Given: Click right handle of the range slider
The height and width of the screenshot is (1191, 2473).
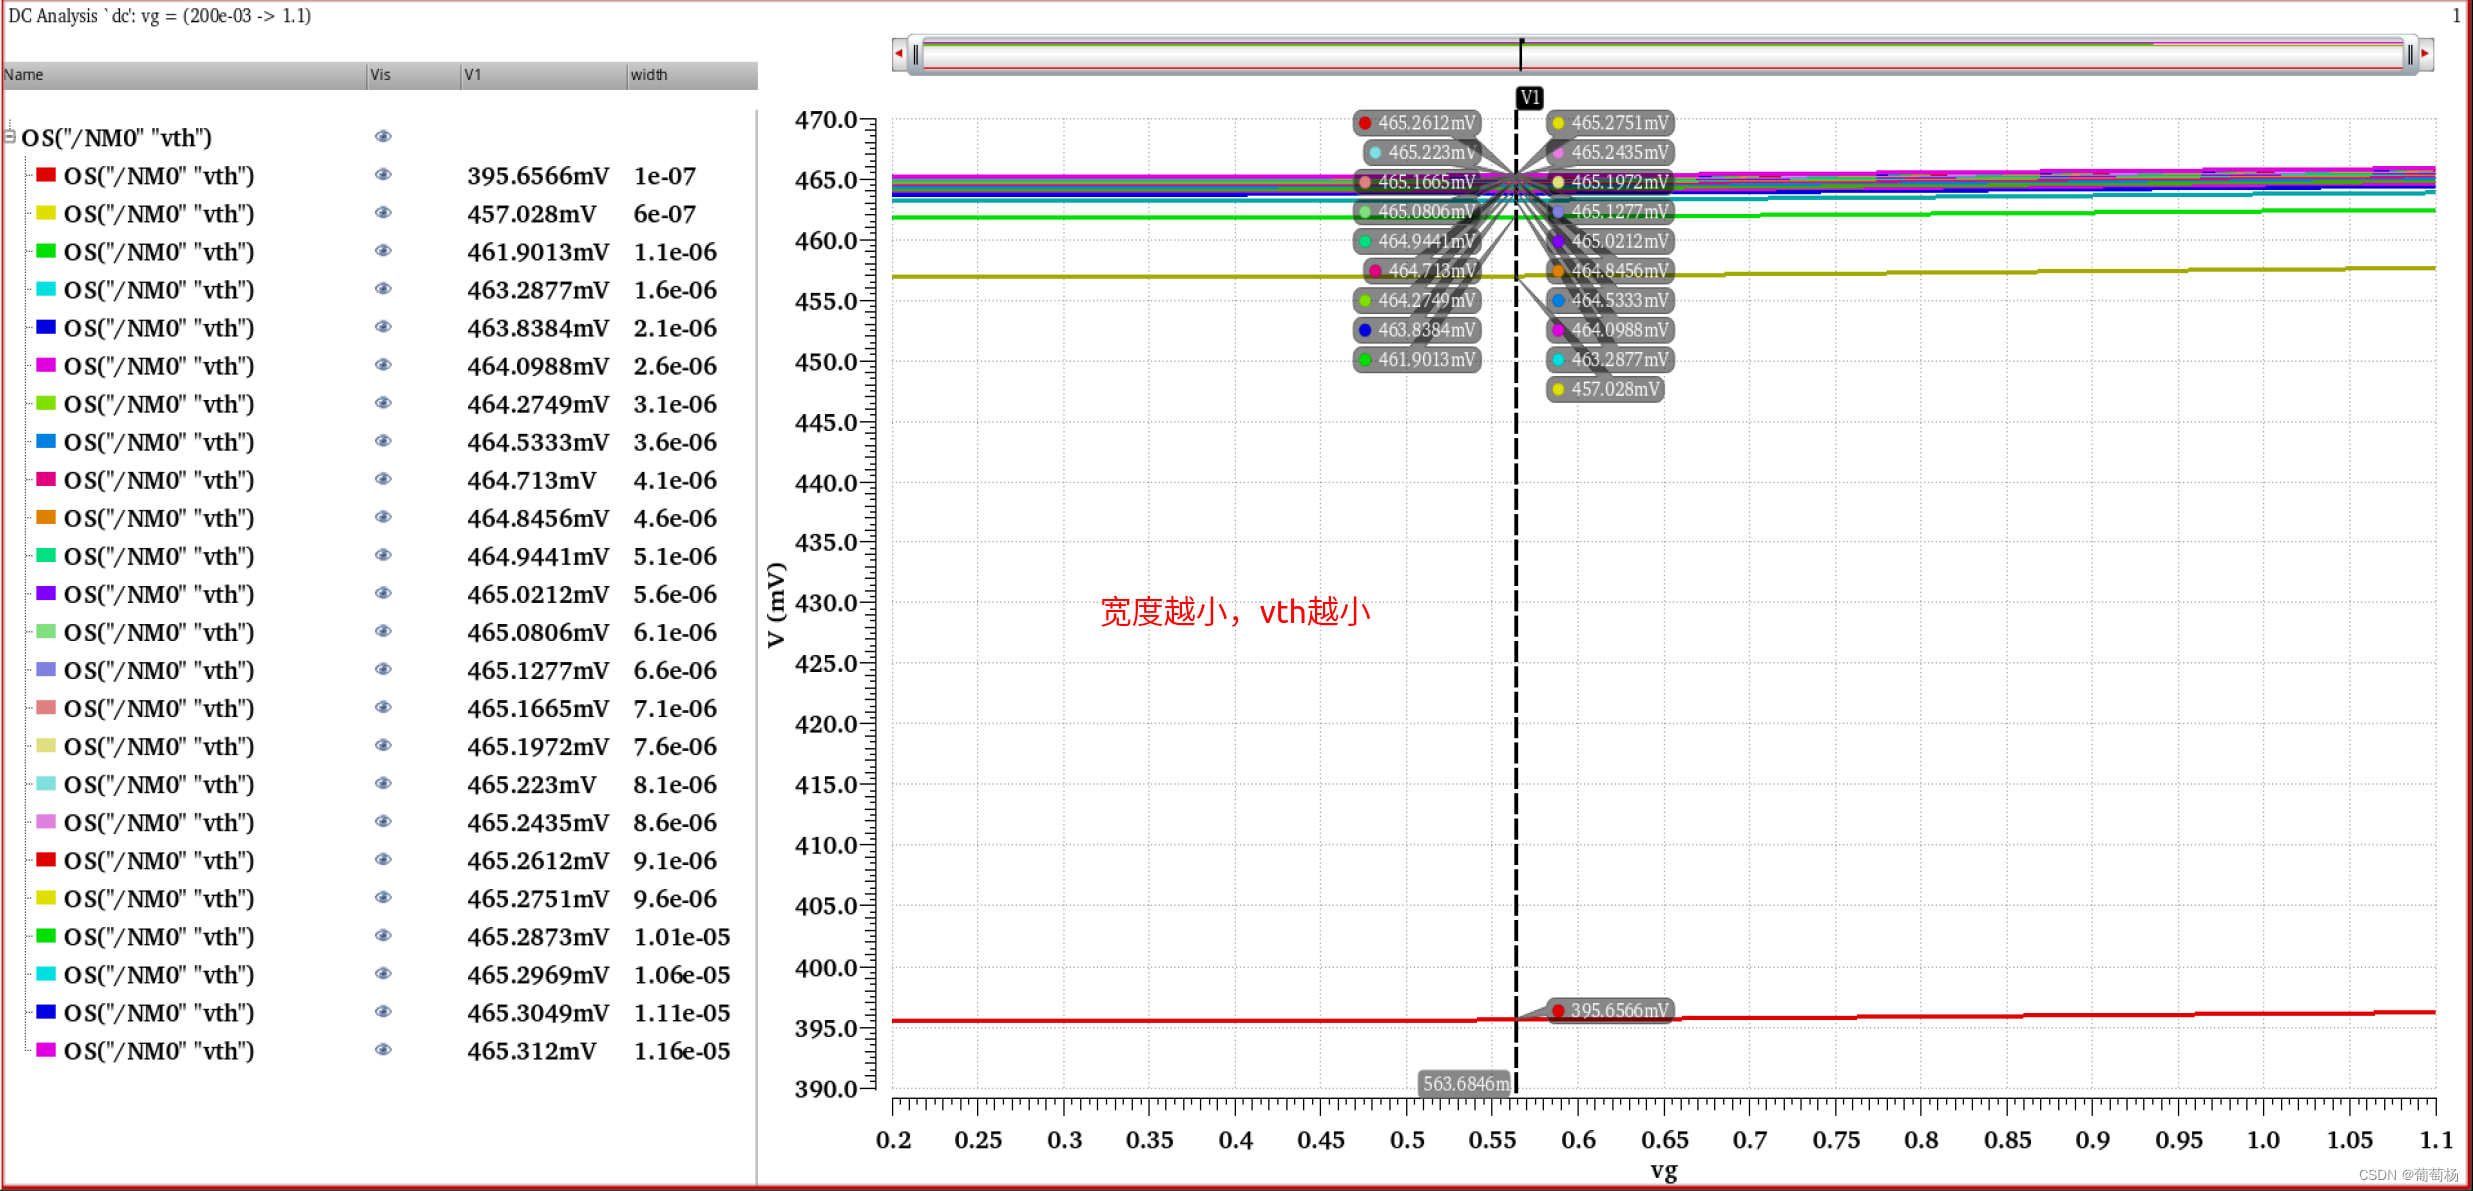Looking at the screenshot, I should [x=2410, y=54].
